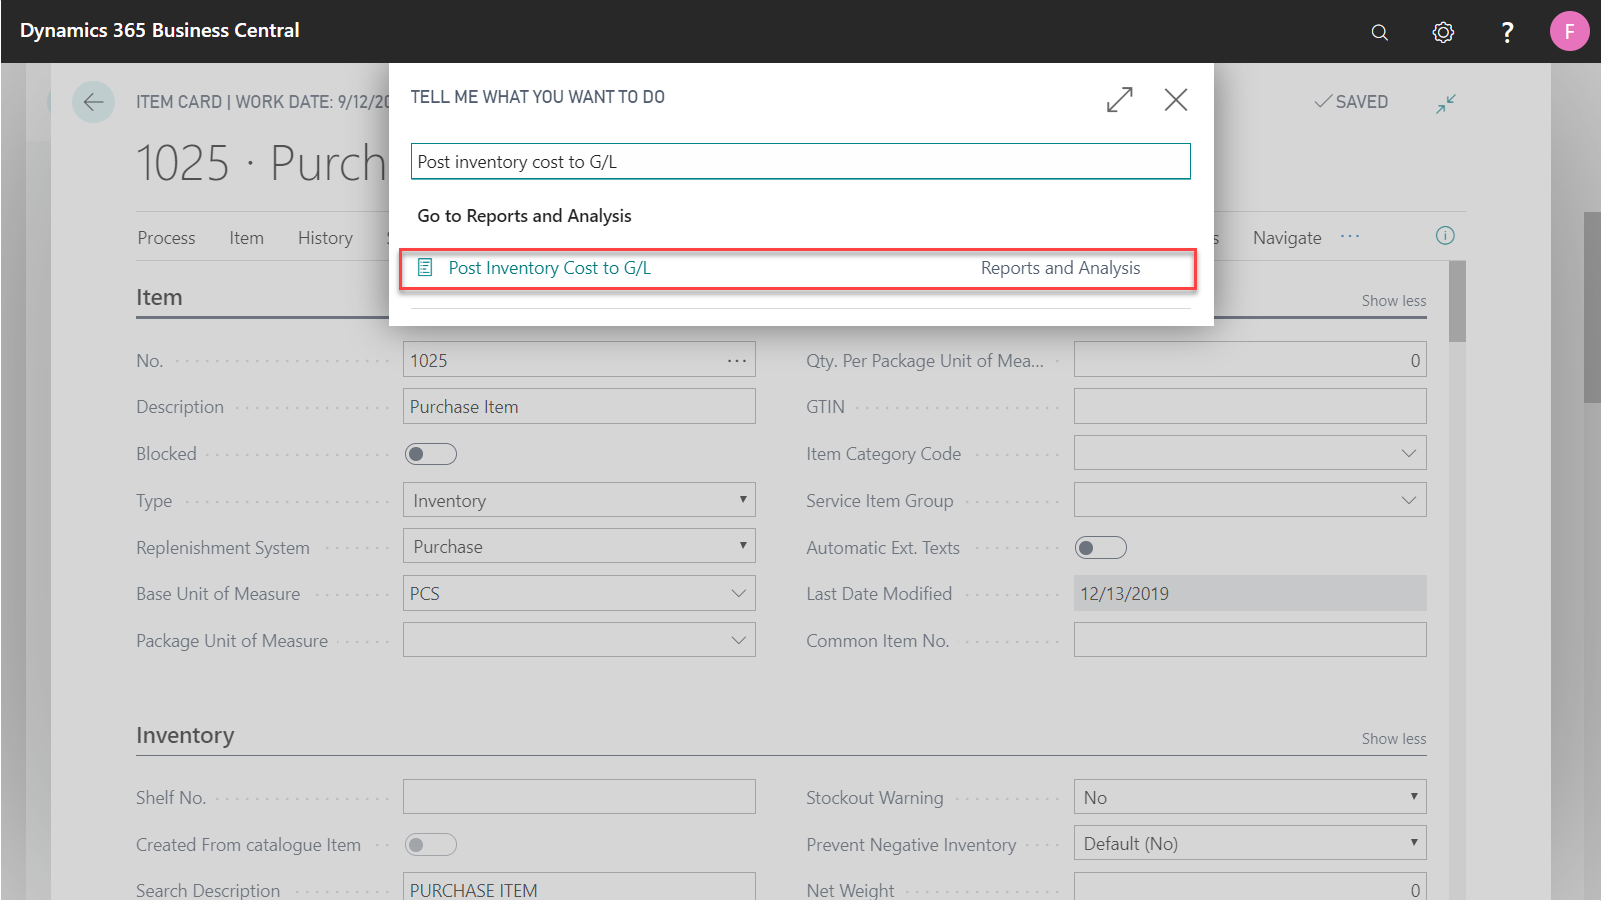Image resolution: width=1601 pixels, height=901 pixels.
Task: Open more actions ellipsis next to Navigate
Action: 1350,237
